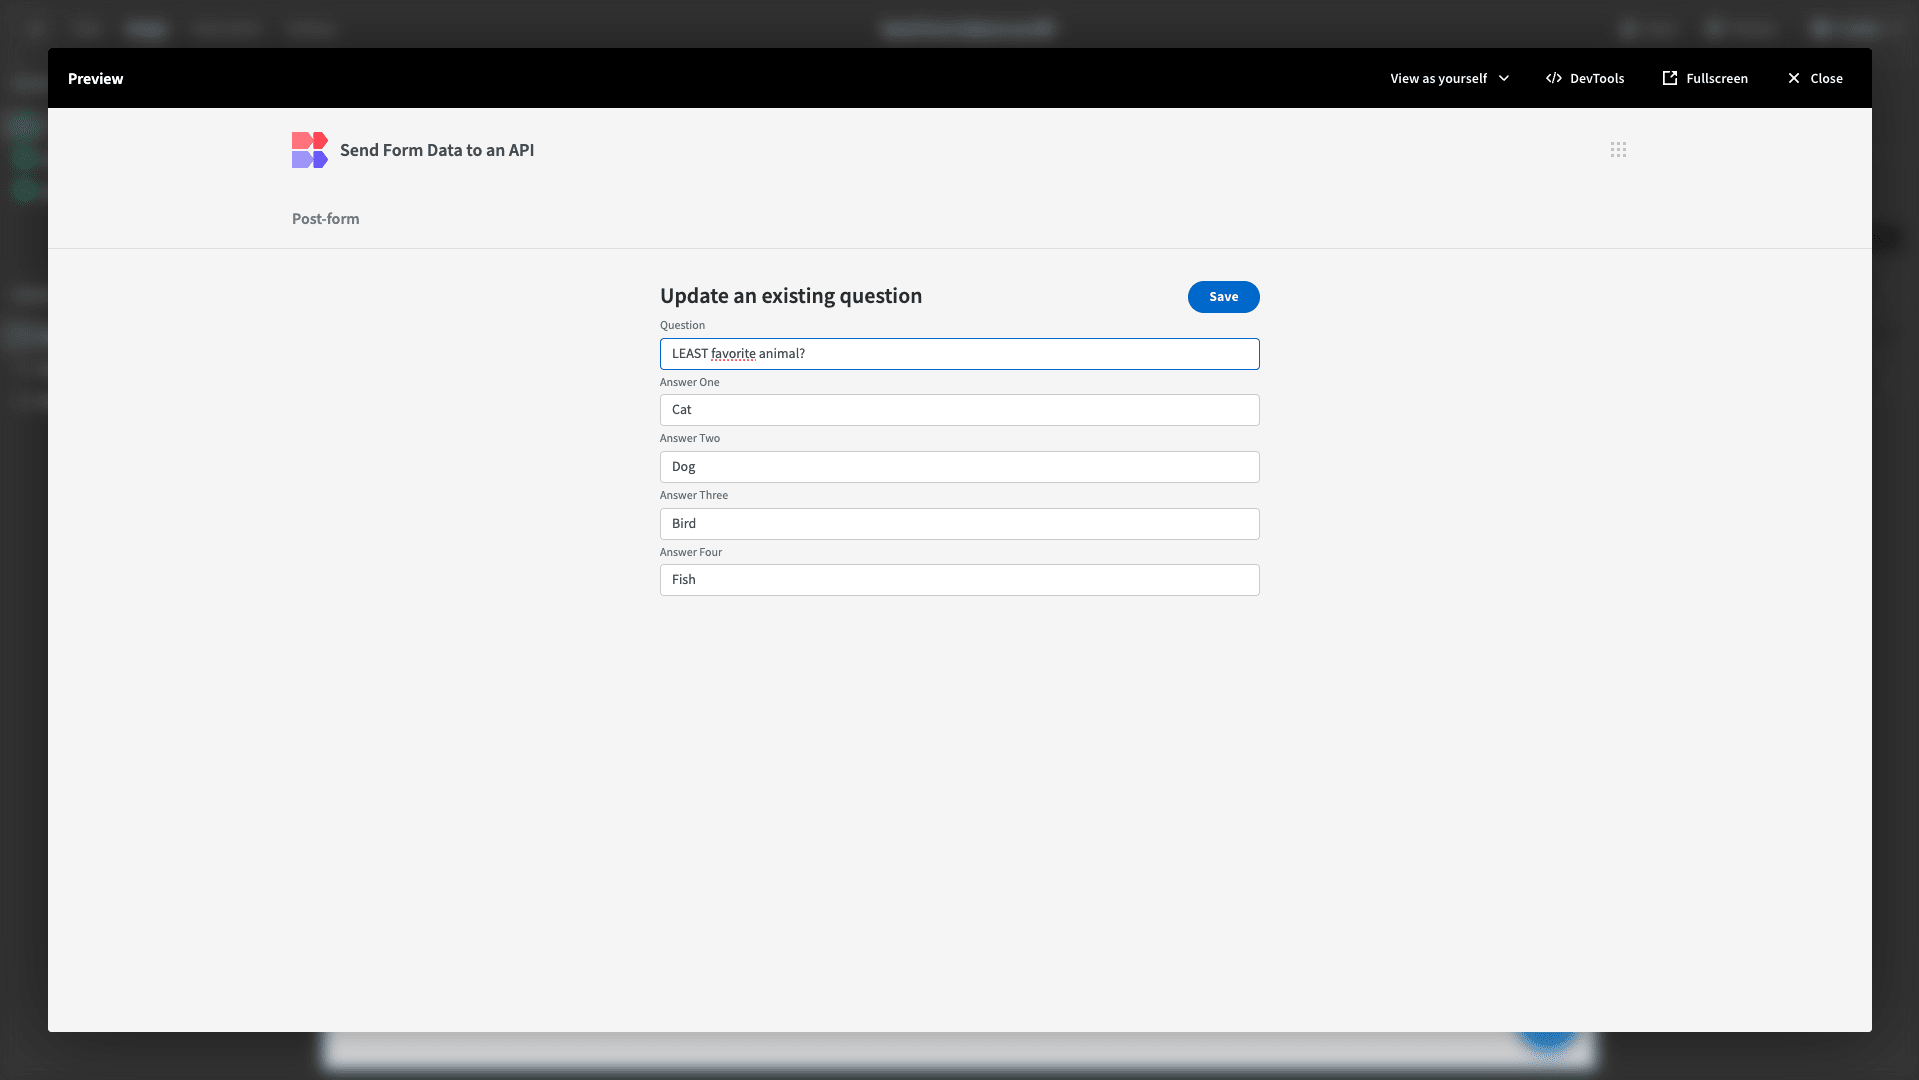The width and height of the screenshot is (1919, 1080).
Task: Click the Answer Three field containing Bird
Action: click(x=959, y=524)
